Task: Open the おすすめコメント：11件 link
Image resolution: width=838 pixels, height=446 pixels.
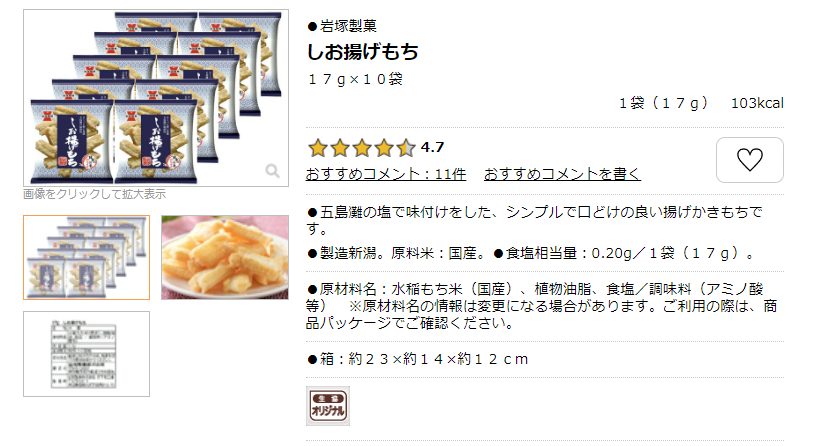Action: coord(386,174)
